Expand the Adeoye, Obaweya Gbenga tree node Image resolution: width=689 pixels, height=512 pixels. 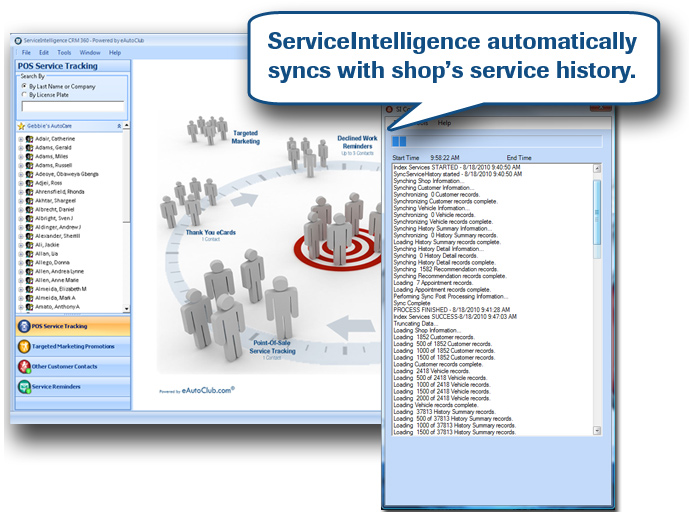point(21,174)
